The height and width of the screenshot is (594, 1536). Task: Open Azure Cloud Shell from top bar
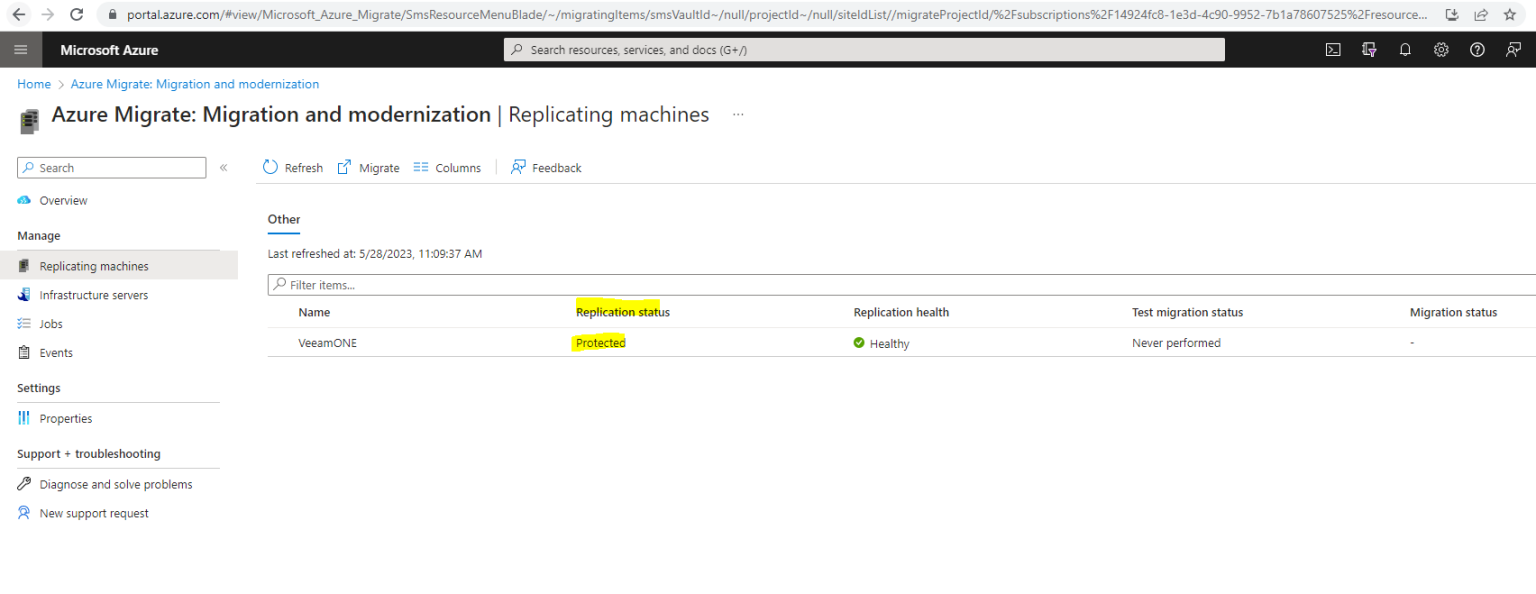1333,48
